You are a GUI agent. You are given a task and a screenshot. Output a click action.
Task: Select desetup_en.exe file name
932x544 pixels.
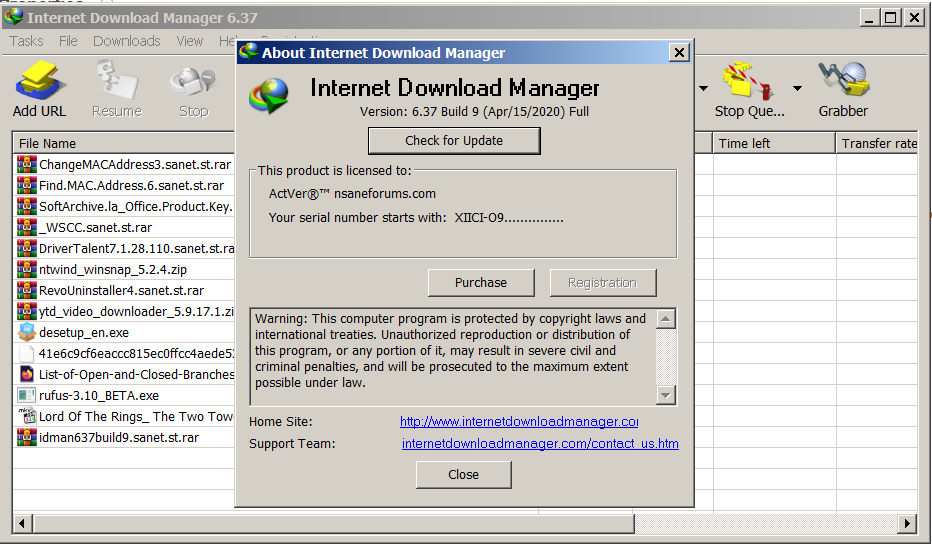click(84, 333)
